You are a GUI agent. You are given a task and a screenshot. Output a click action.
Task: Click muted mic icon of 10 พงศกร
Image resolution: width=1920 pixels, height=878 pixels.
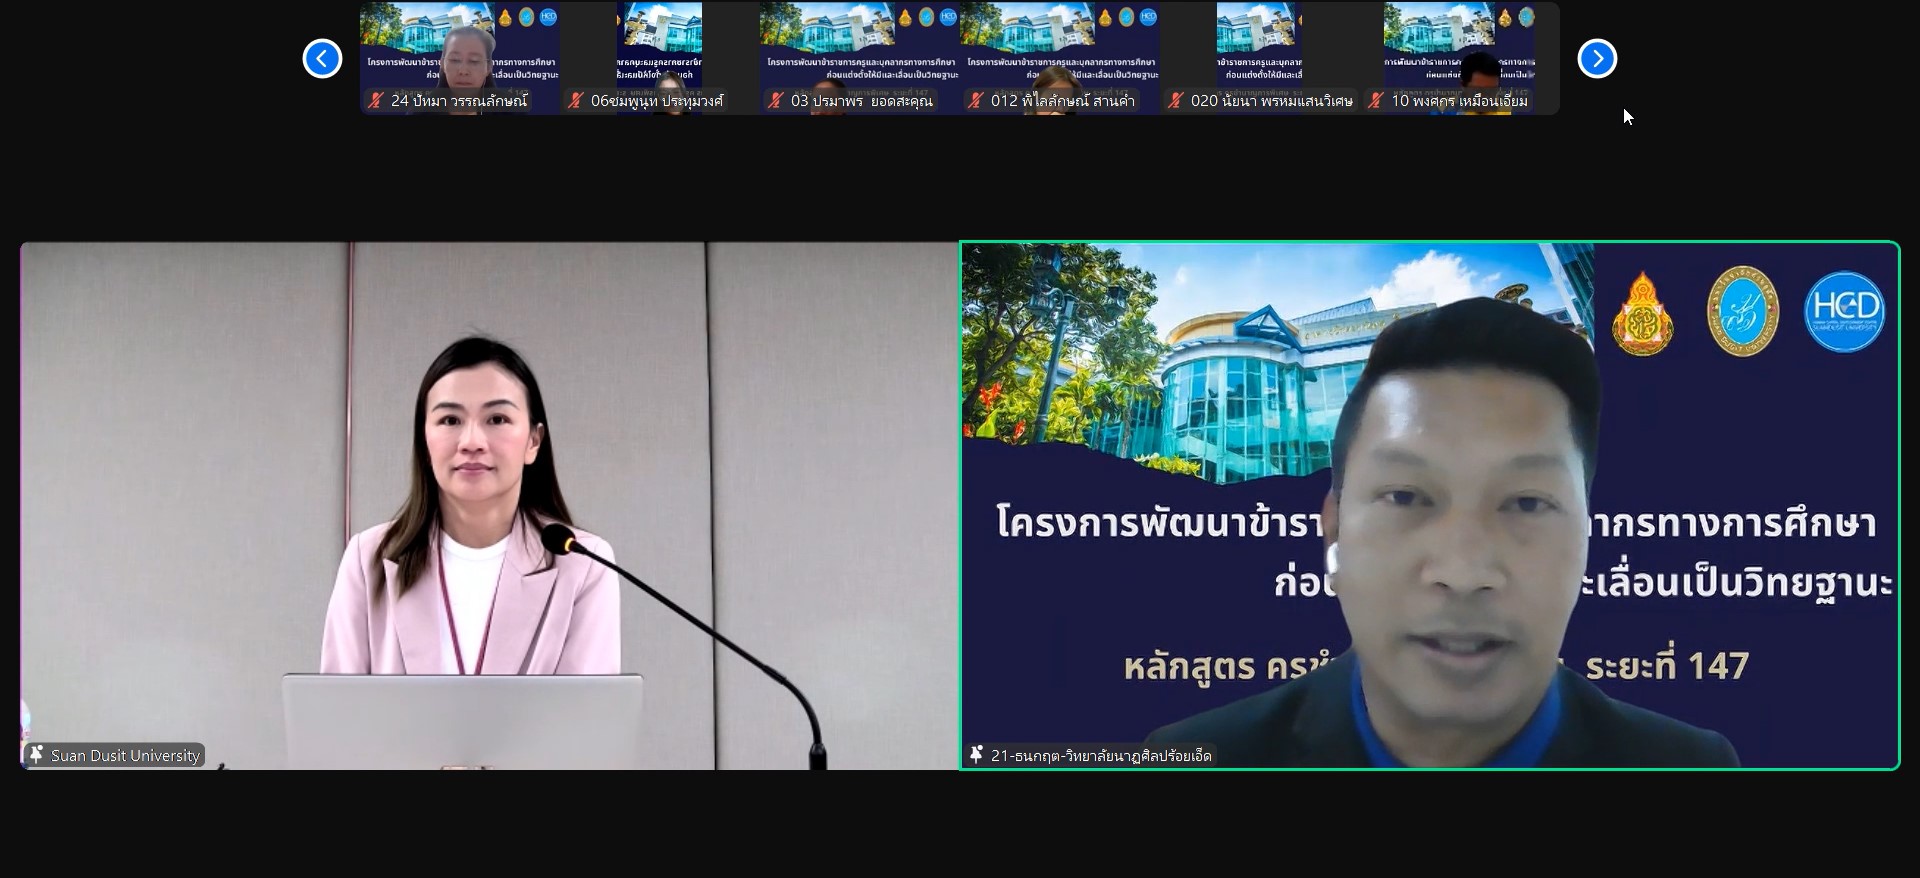click(1377, 100)
